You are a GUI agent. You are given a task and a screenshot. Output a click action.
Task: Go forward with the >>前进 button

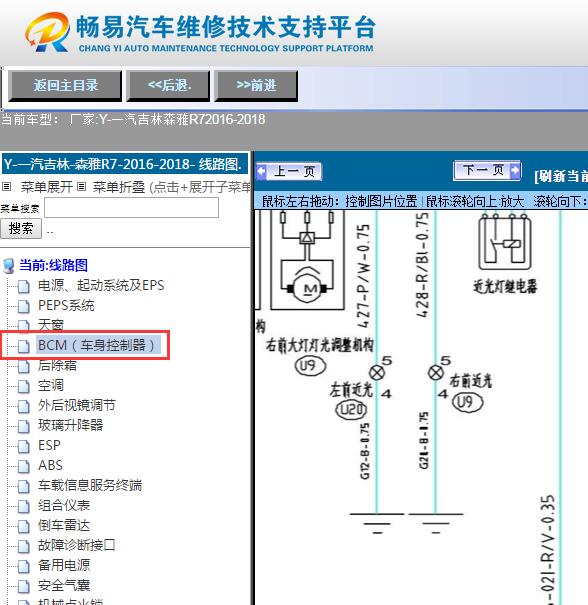(x=256, y=86)
